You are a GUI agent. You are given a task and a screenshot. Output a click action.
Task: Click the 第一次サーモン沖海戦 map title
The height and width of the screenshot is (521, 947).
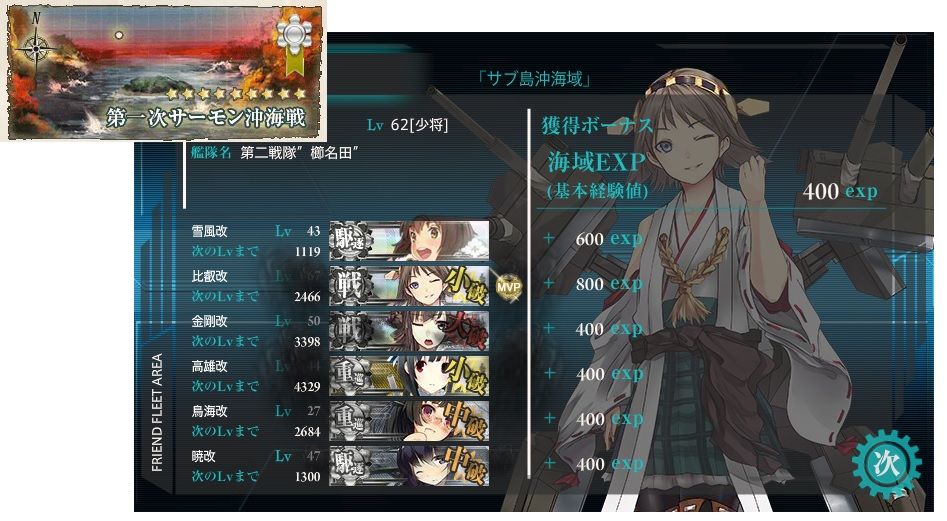(x=207, y=118)
